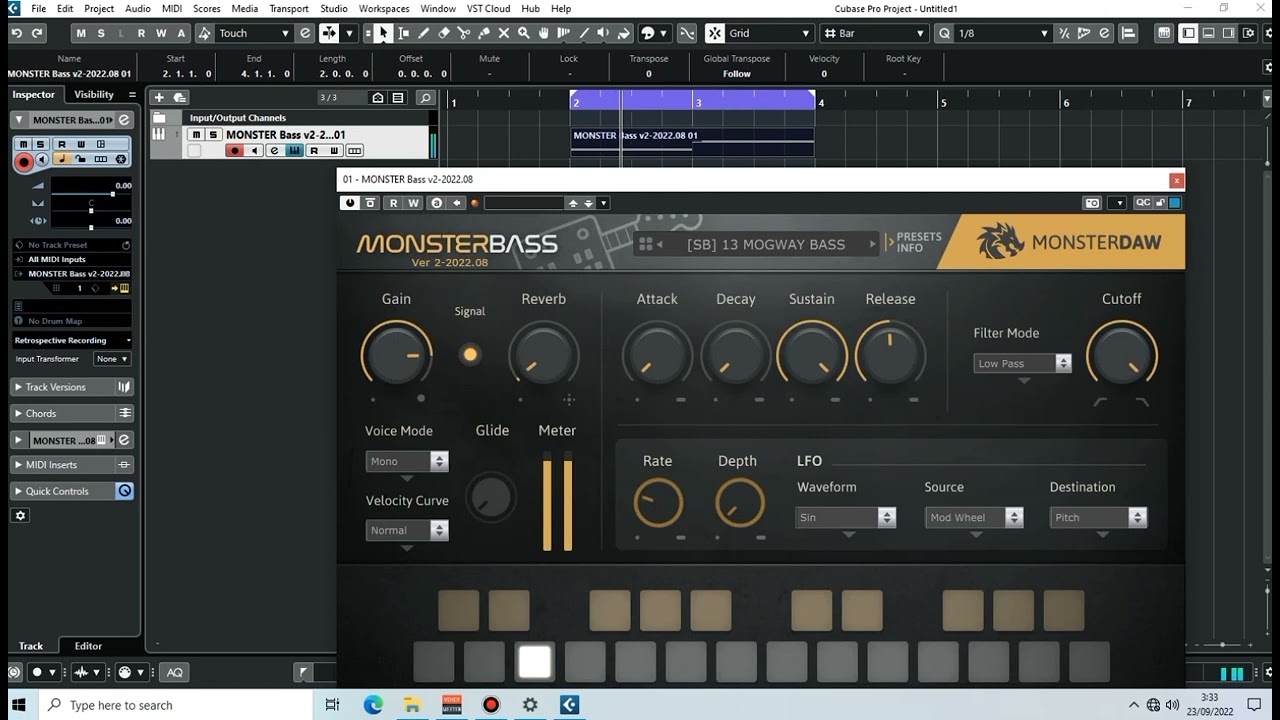Click the MONSTER Bass MIDI event in timeline
The height and width of the screenshot is (720, 1280).
pyautogui.click(x=692, y=141)
